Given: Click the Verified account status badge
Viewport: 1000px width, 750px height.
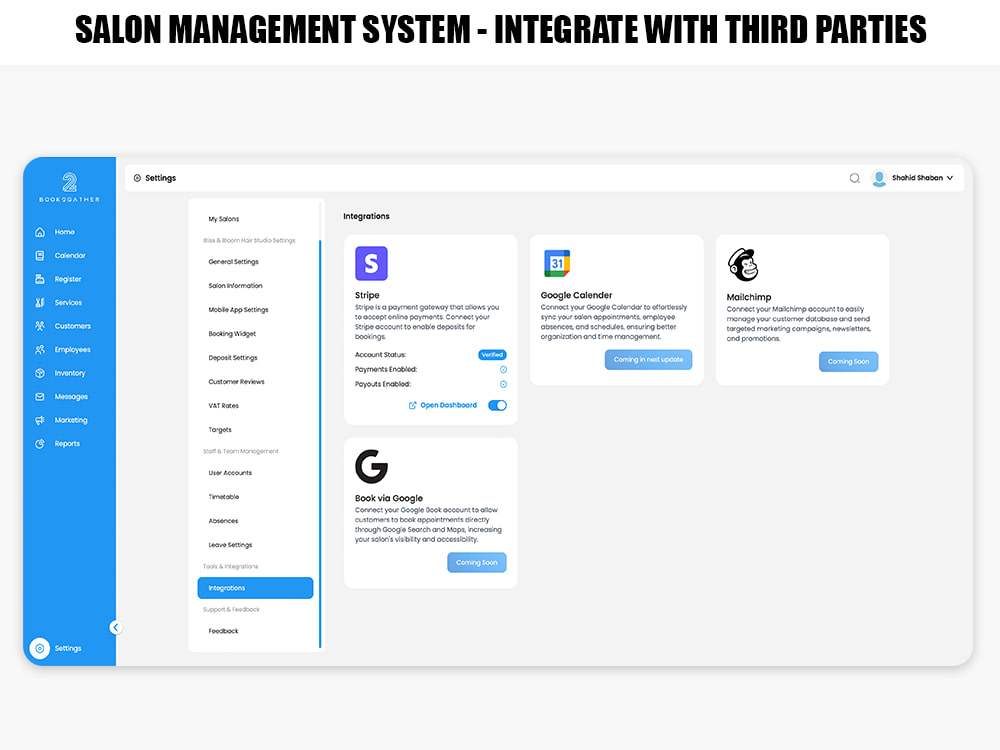Looking at the screenshot, I should pos(492,355).
